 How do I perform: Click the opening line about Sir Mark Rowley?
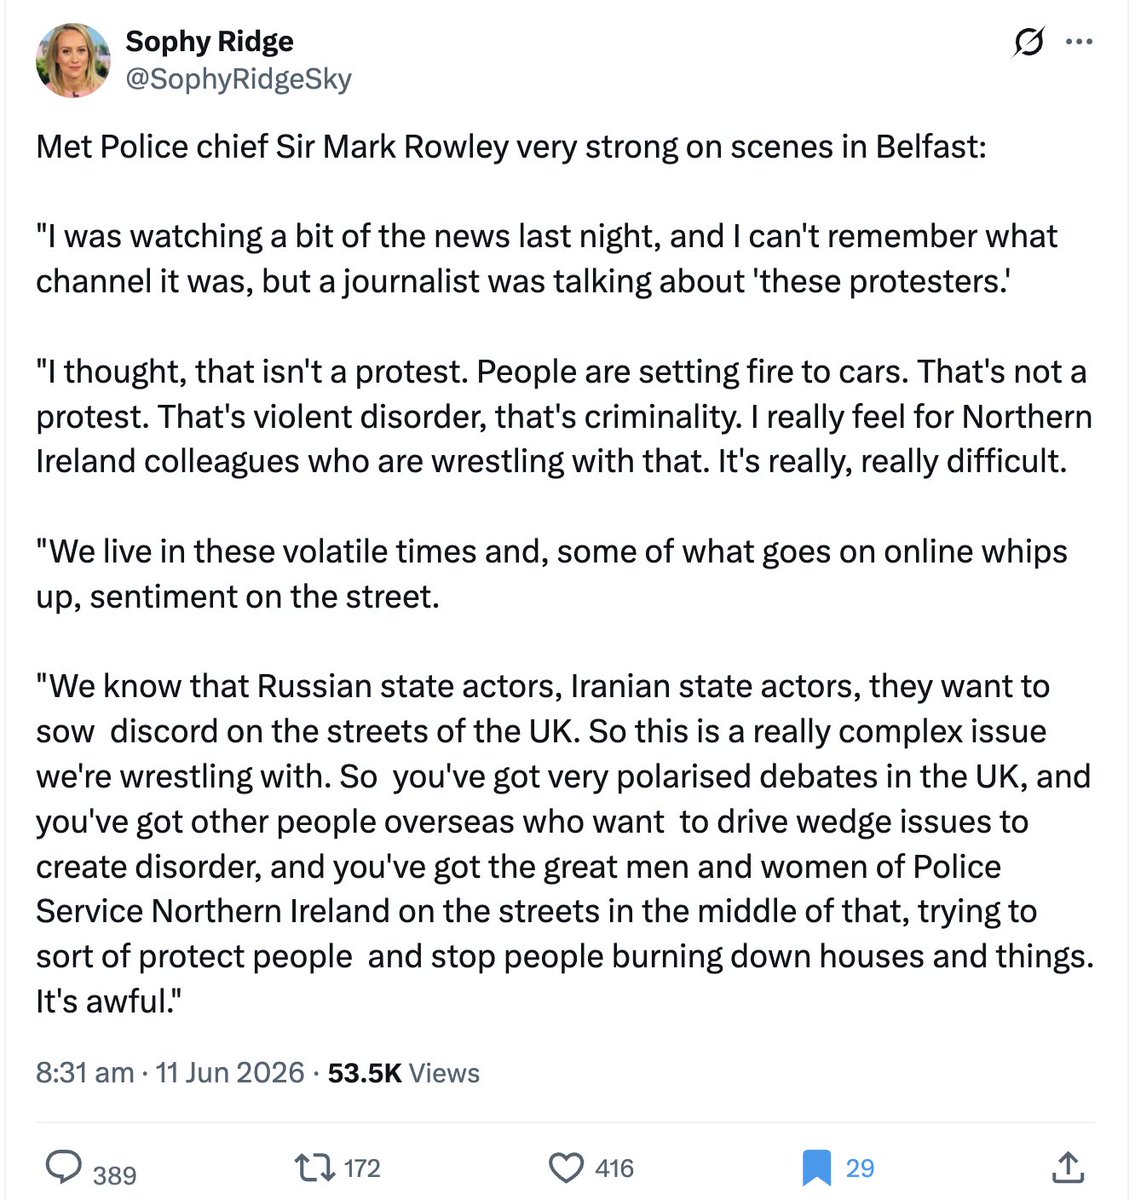pos(511,146)
